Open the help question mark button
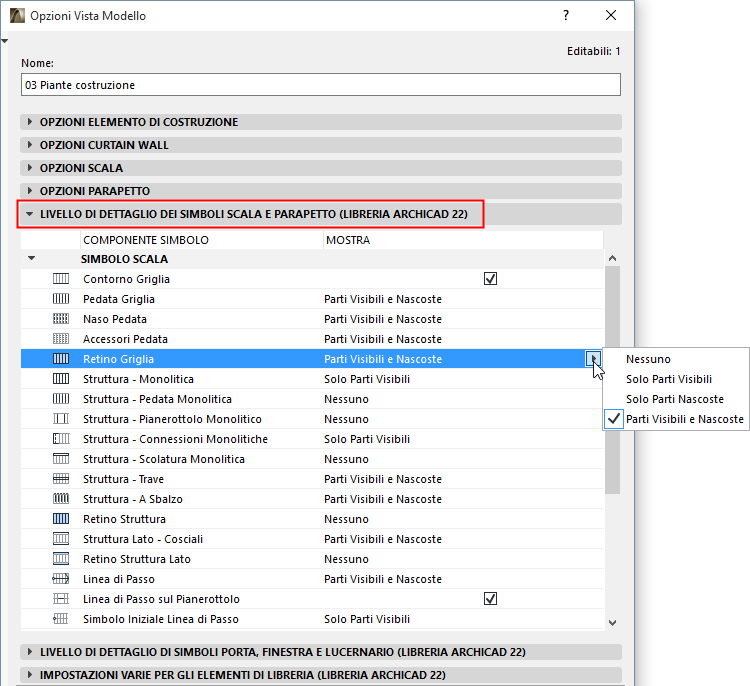Image resolution: width=750 pixels, height=686 pixels. tap(566, 15)
